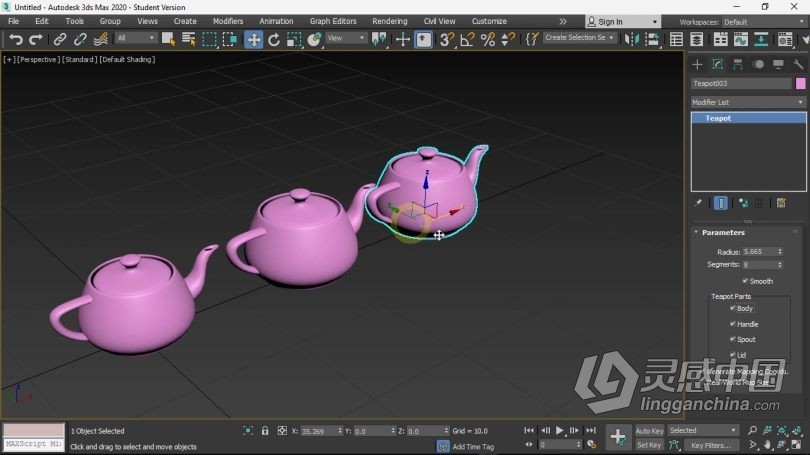Toggle Angle Snap

coord(467,39)
